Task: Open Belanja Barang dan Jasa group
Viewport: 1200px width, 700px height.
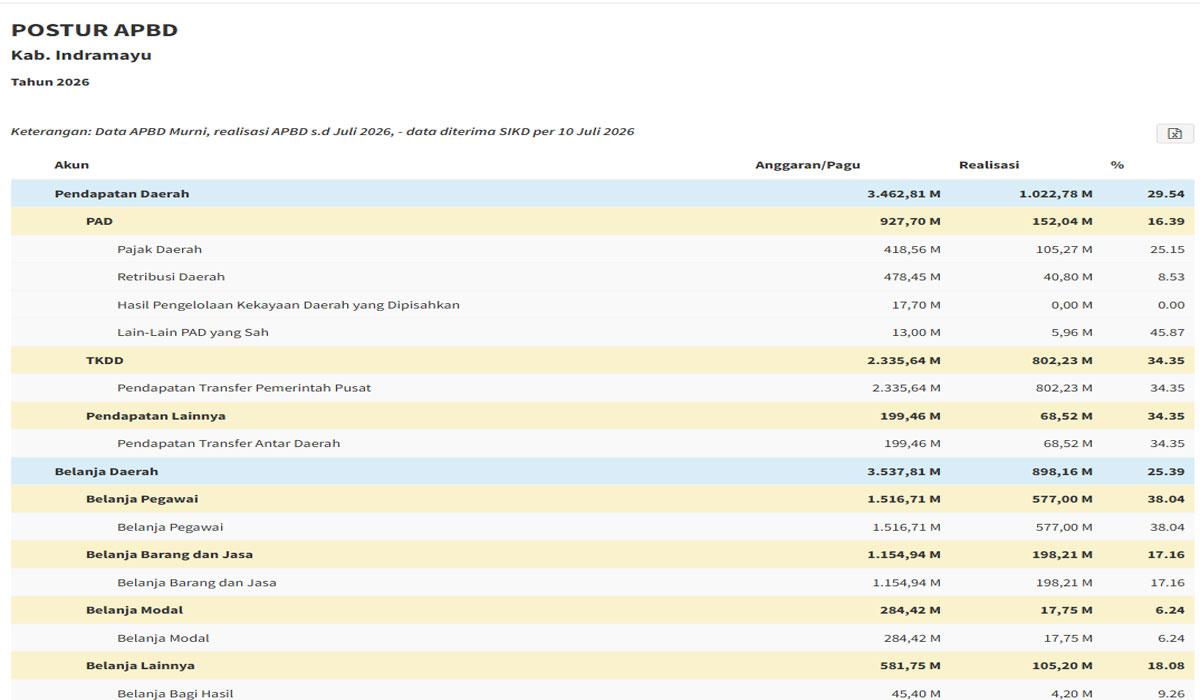Action: (603, 555)
